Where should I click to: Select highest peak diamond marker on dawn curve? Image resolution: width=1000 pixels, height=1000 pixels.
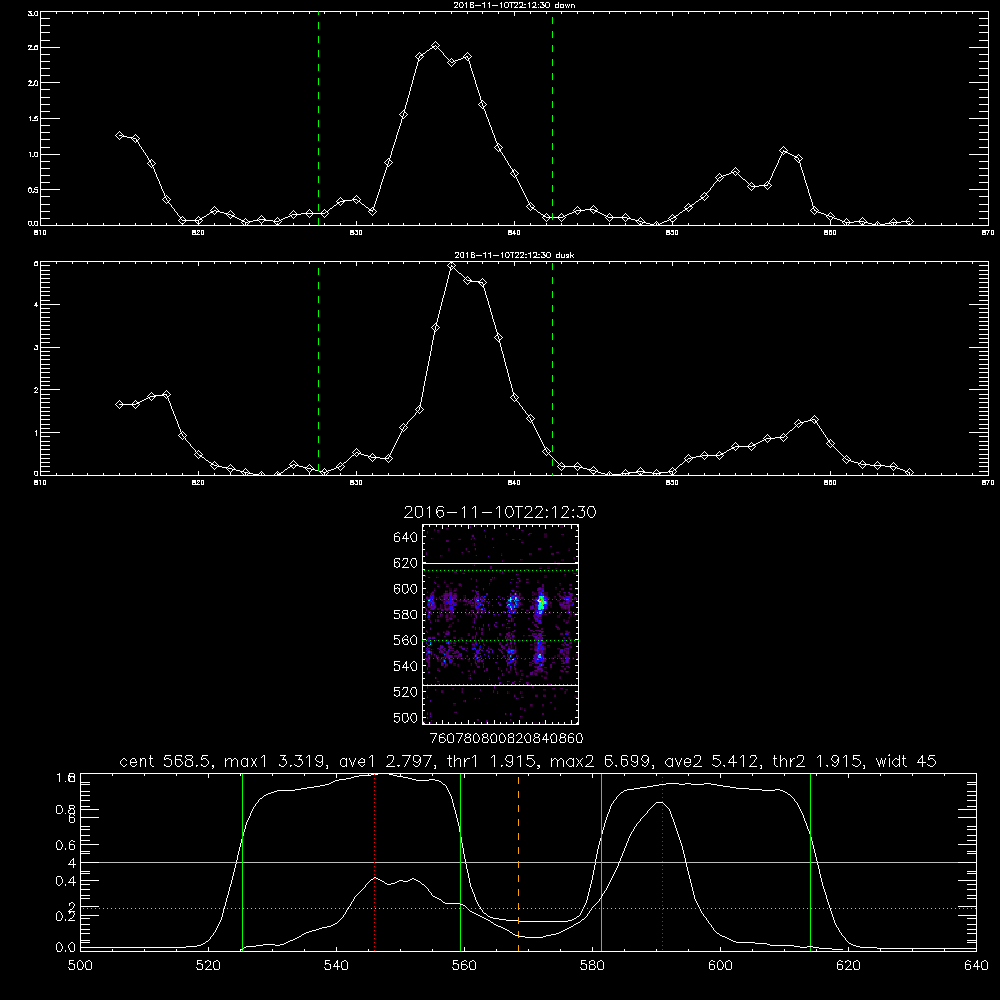click(x=436, y=45)
